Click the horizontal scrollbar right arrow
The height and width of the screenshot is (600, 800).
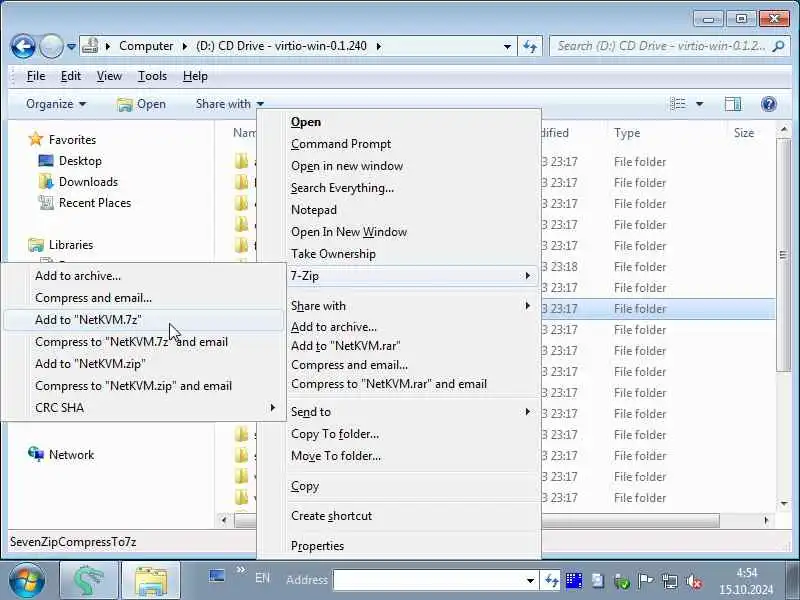[x=766, y=520]
